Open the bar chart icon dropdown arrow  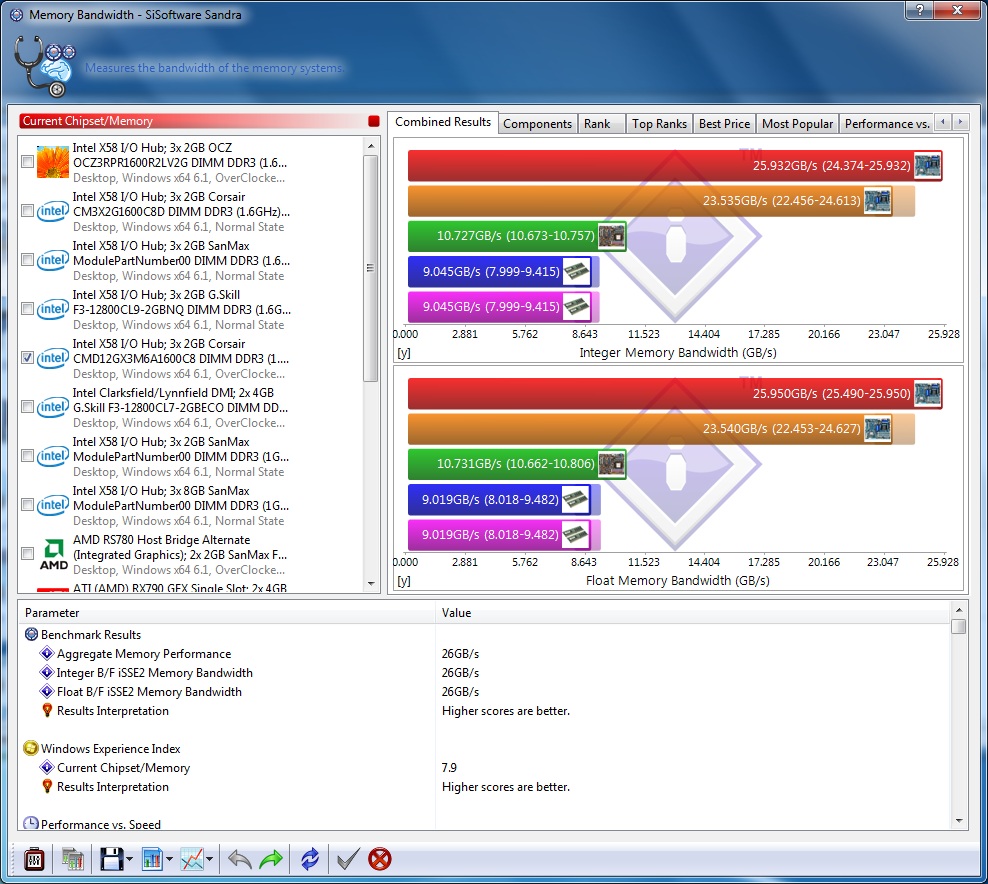click(169, 859)
